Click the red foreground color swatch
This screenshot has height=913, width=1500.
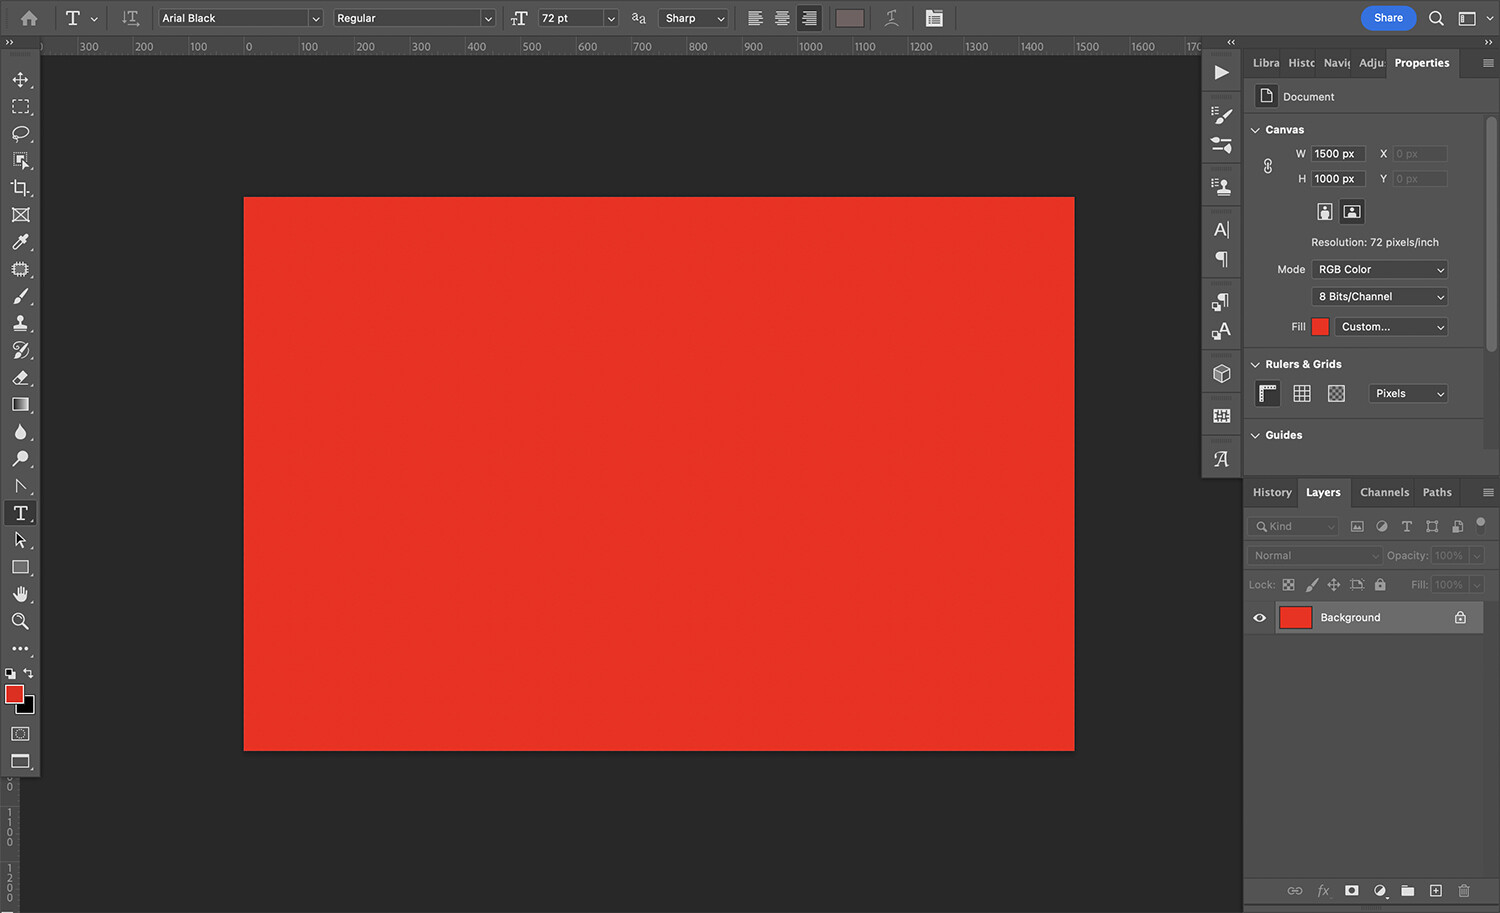coord(14,694)
